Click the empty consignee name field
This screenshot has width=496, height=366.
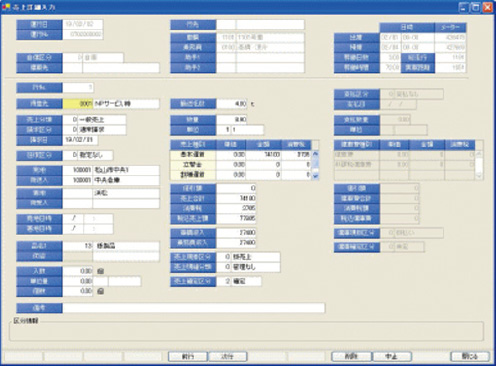click(x=126, y=203)
